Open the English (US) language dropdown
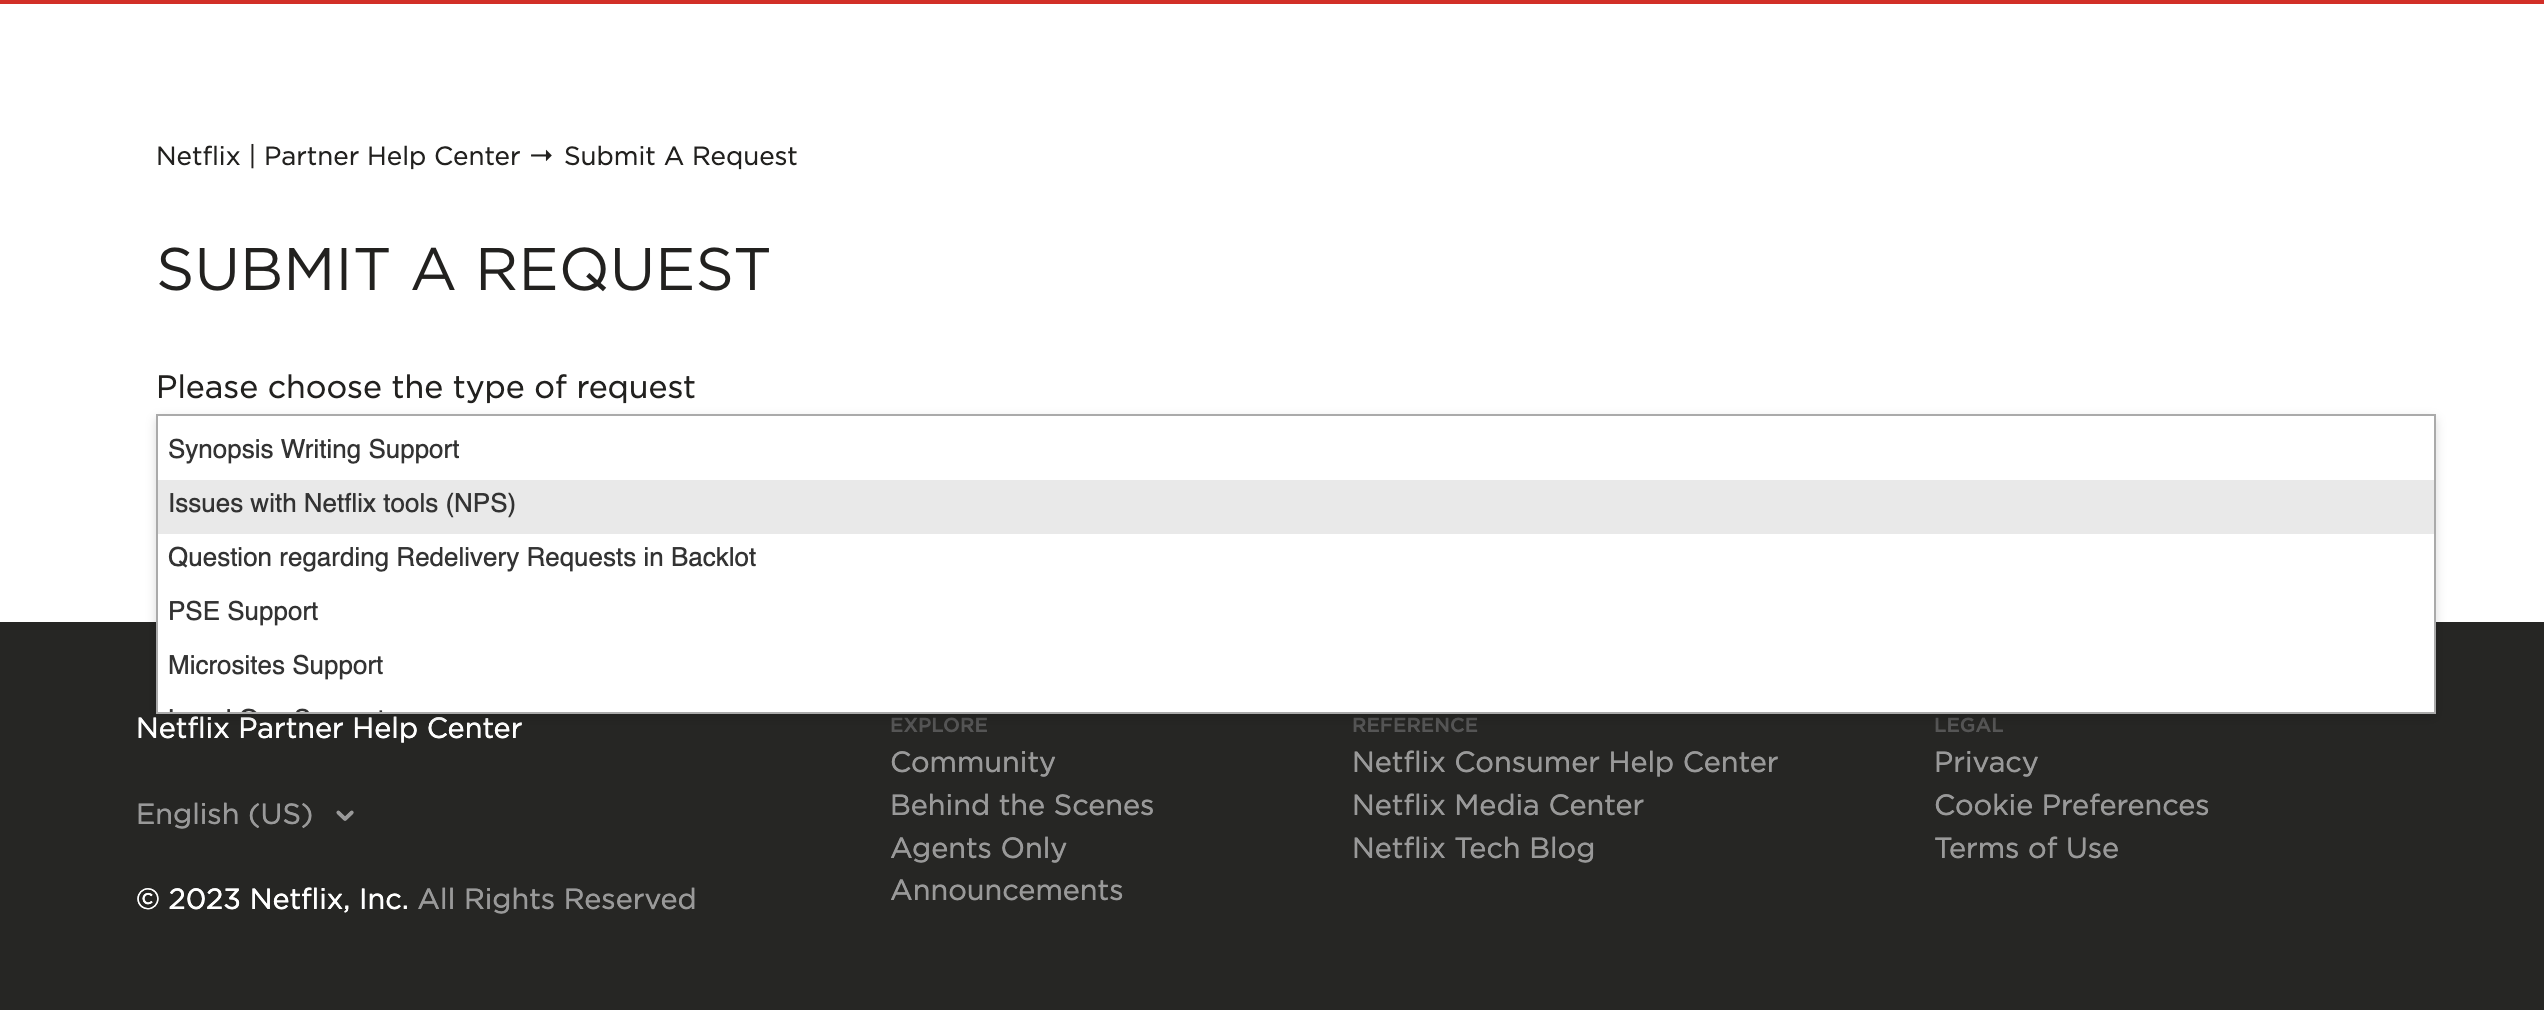The height and width of the screenshot is (1010, 2544). [x=245, y=814]
